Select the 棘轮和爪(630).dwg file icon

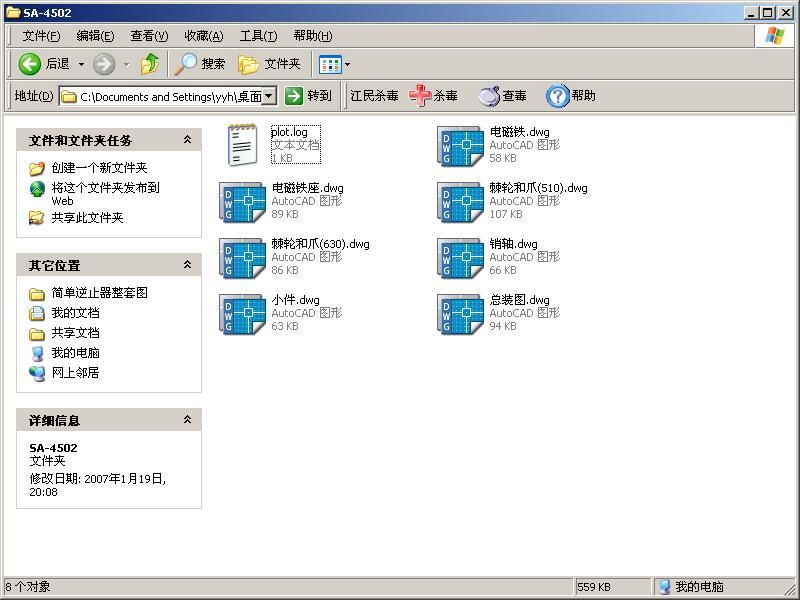tap(242, 258)
